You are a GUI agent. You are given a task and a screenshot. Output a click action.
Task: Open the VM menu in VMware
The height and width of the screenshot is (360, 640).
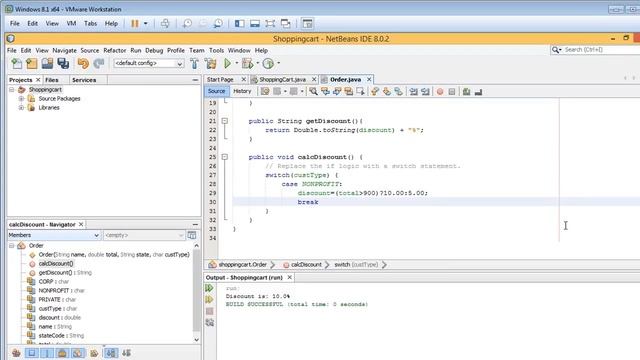pyautogui.click(x=71, y=24)
